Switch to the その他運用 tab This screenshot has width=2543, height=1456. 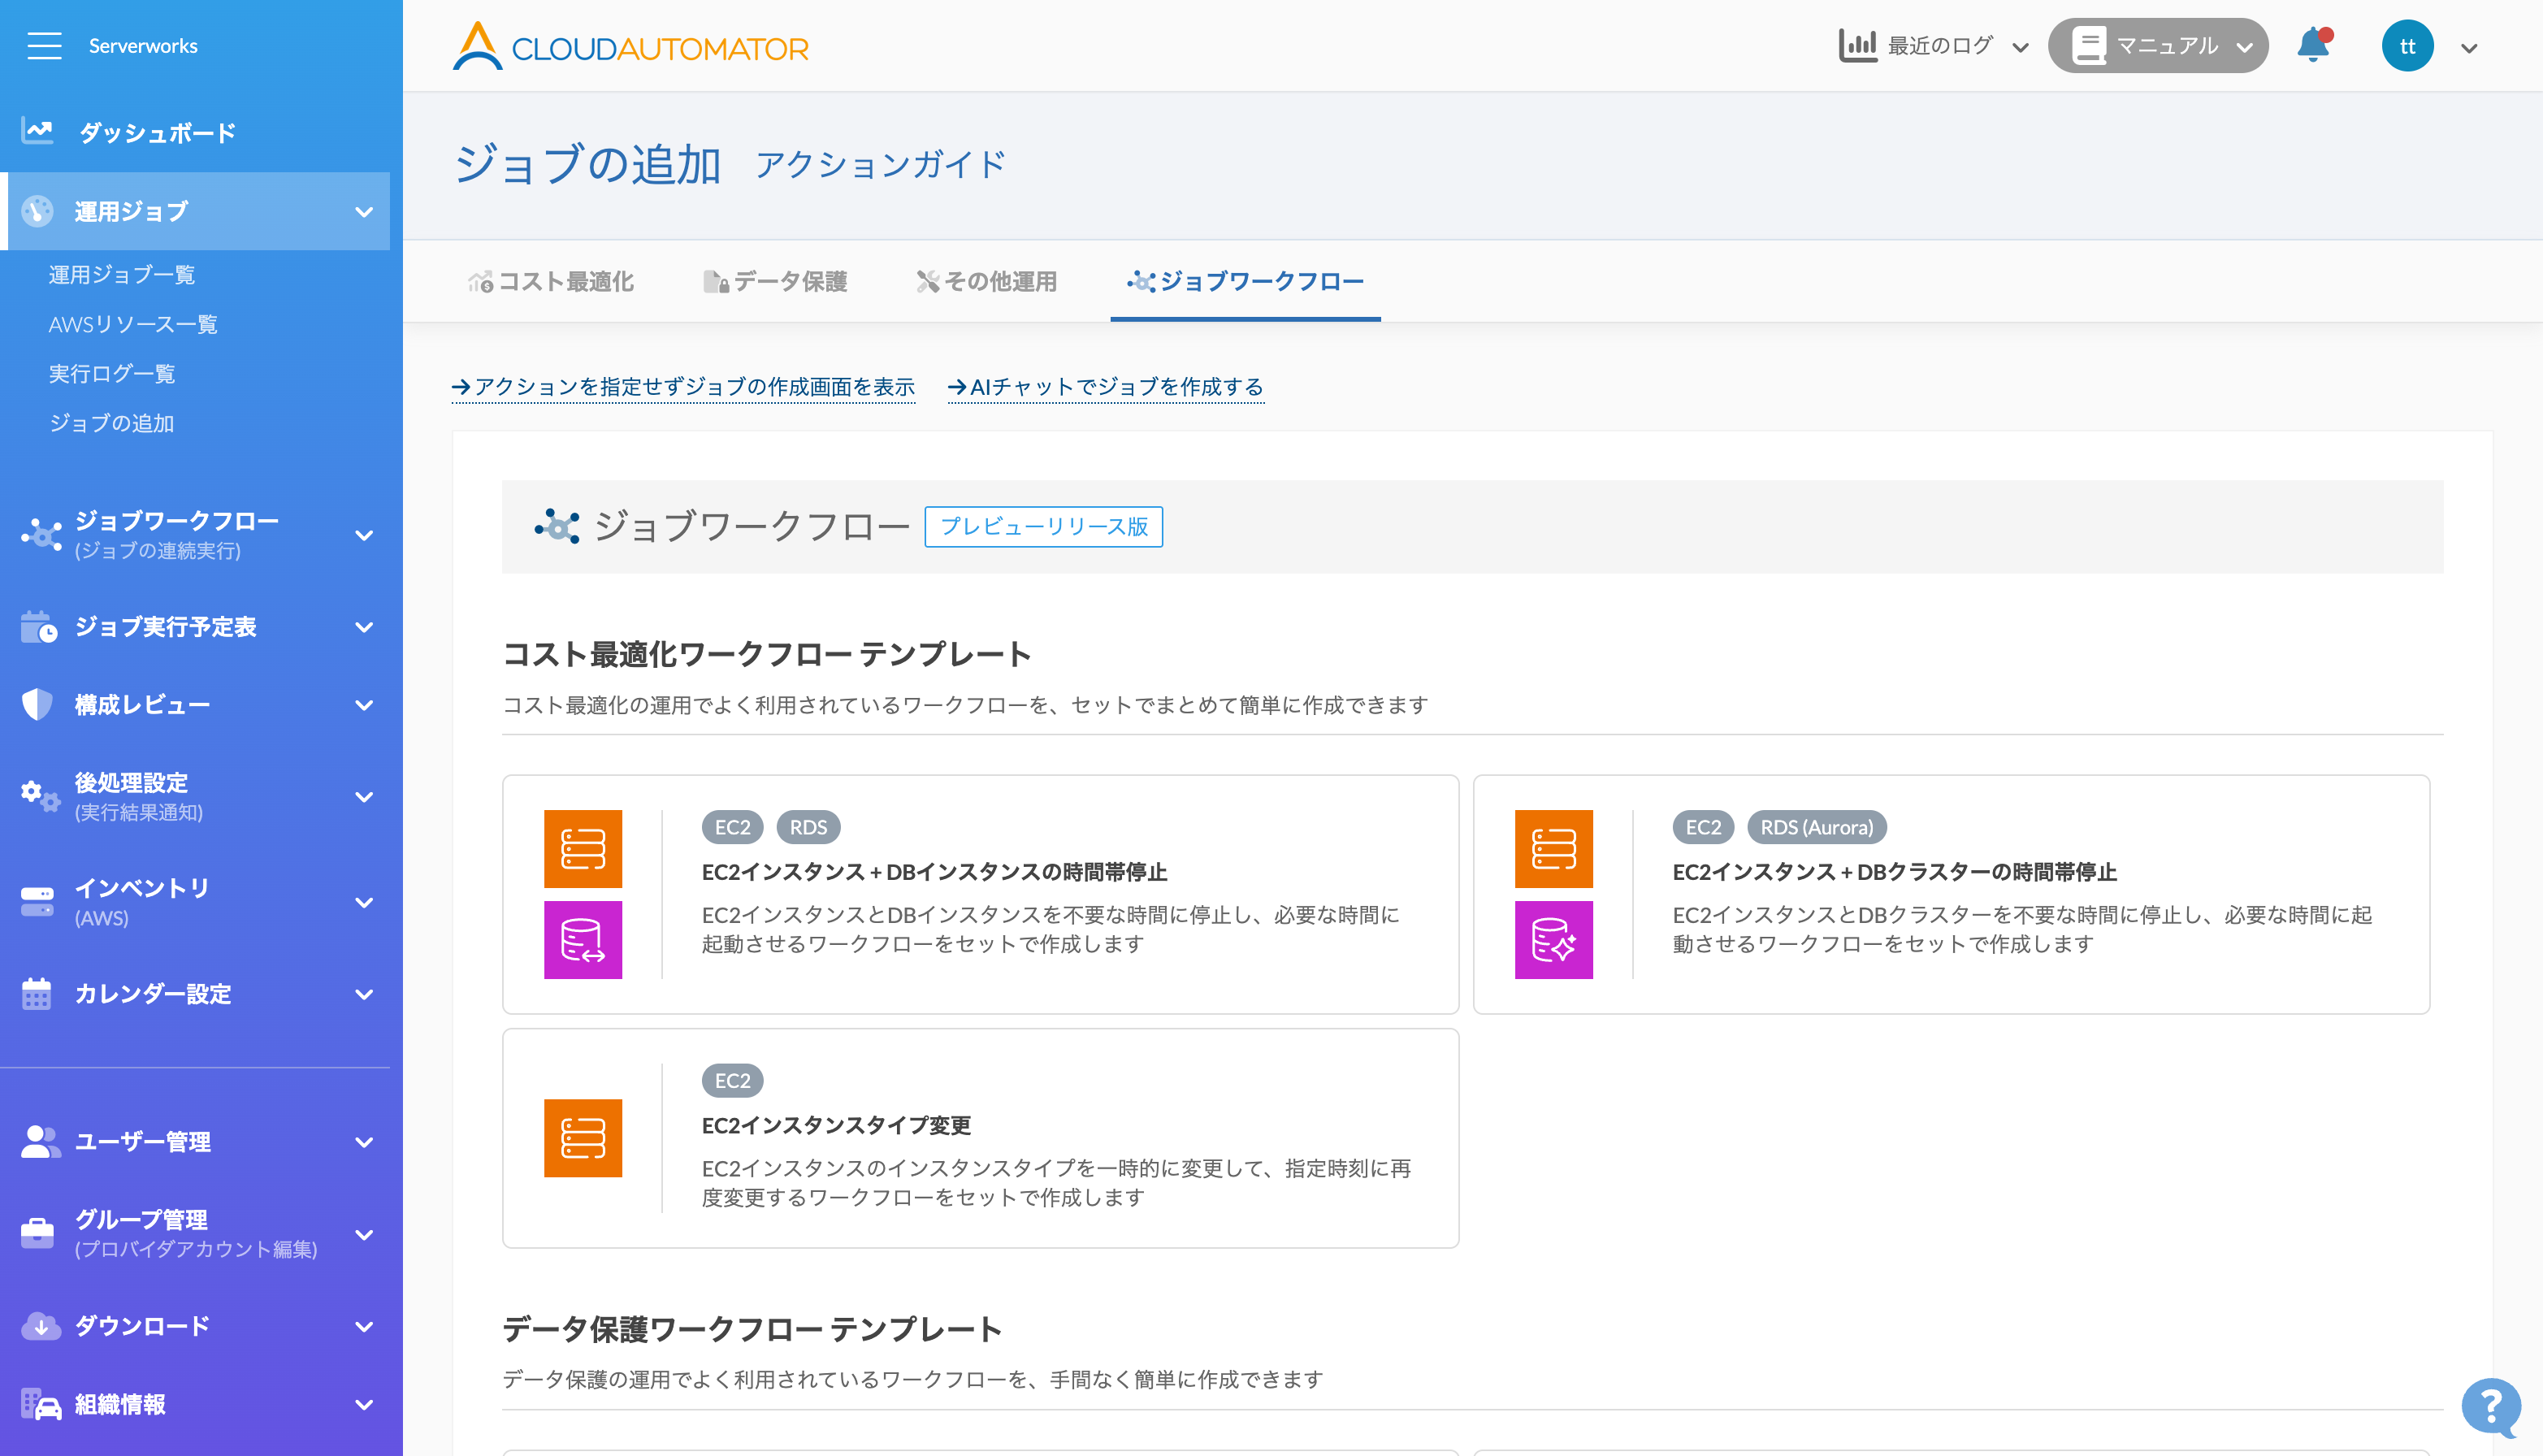point(986,282)
